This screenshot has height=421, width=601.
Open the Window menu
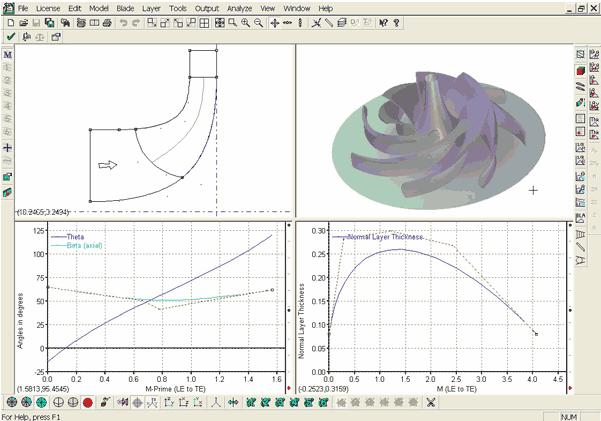297,8
